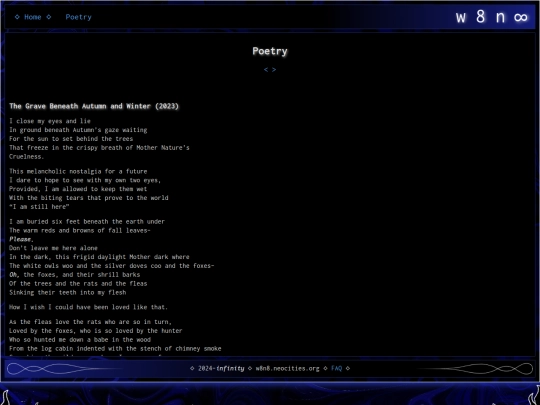Click the quote "I am still here"

(39, 207)
